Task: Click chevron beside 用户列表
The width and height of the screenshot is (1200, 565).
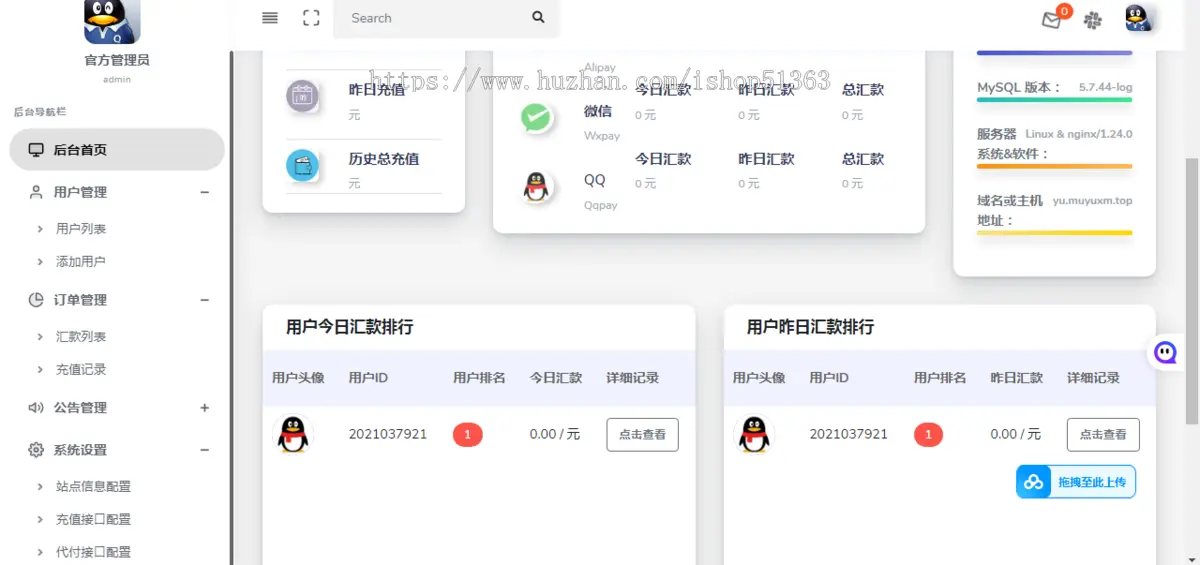Action: point(40,229)
